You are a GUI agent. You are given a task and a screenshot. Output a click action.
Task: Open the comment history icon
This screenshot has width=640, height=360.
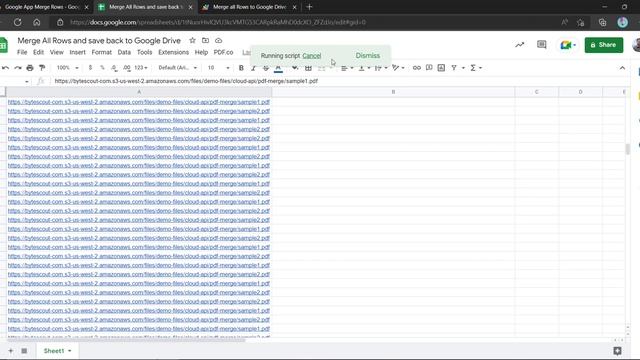pyautogui.click(x=542, y=45)
